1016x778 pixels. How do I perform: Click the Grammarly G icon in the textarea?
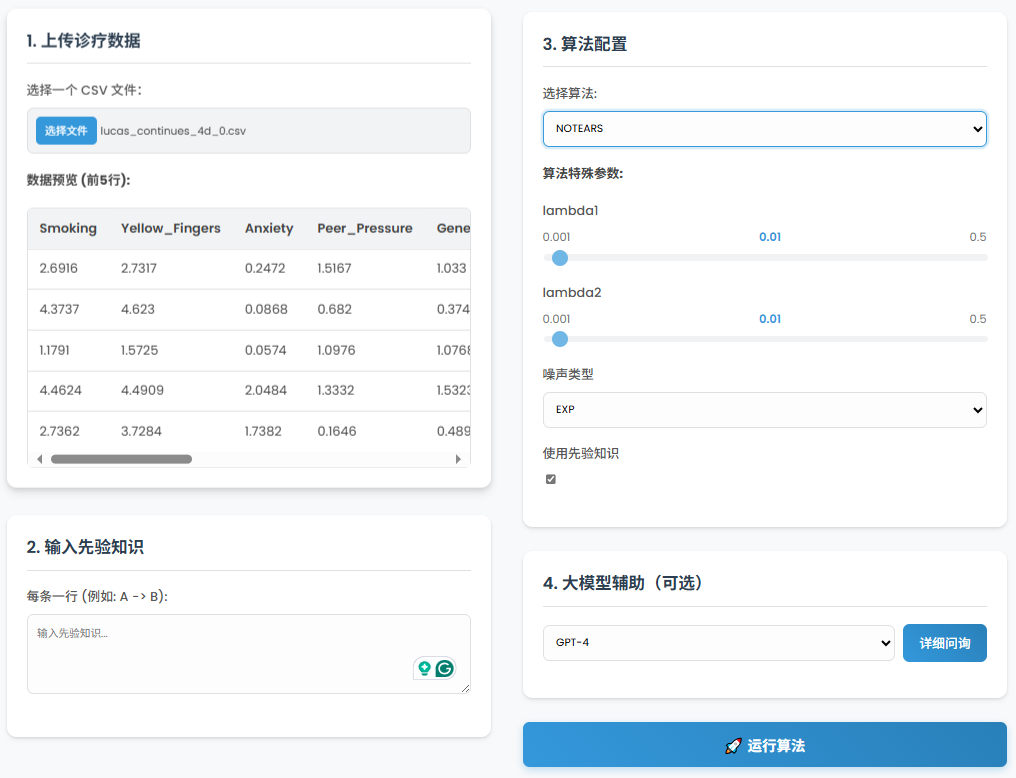pos(445,669)
